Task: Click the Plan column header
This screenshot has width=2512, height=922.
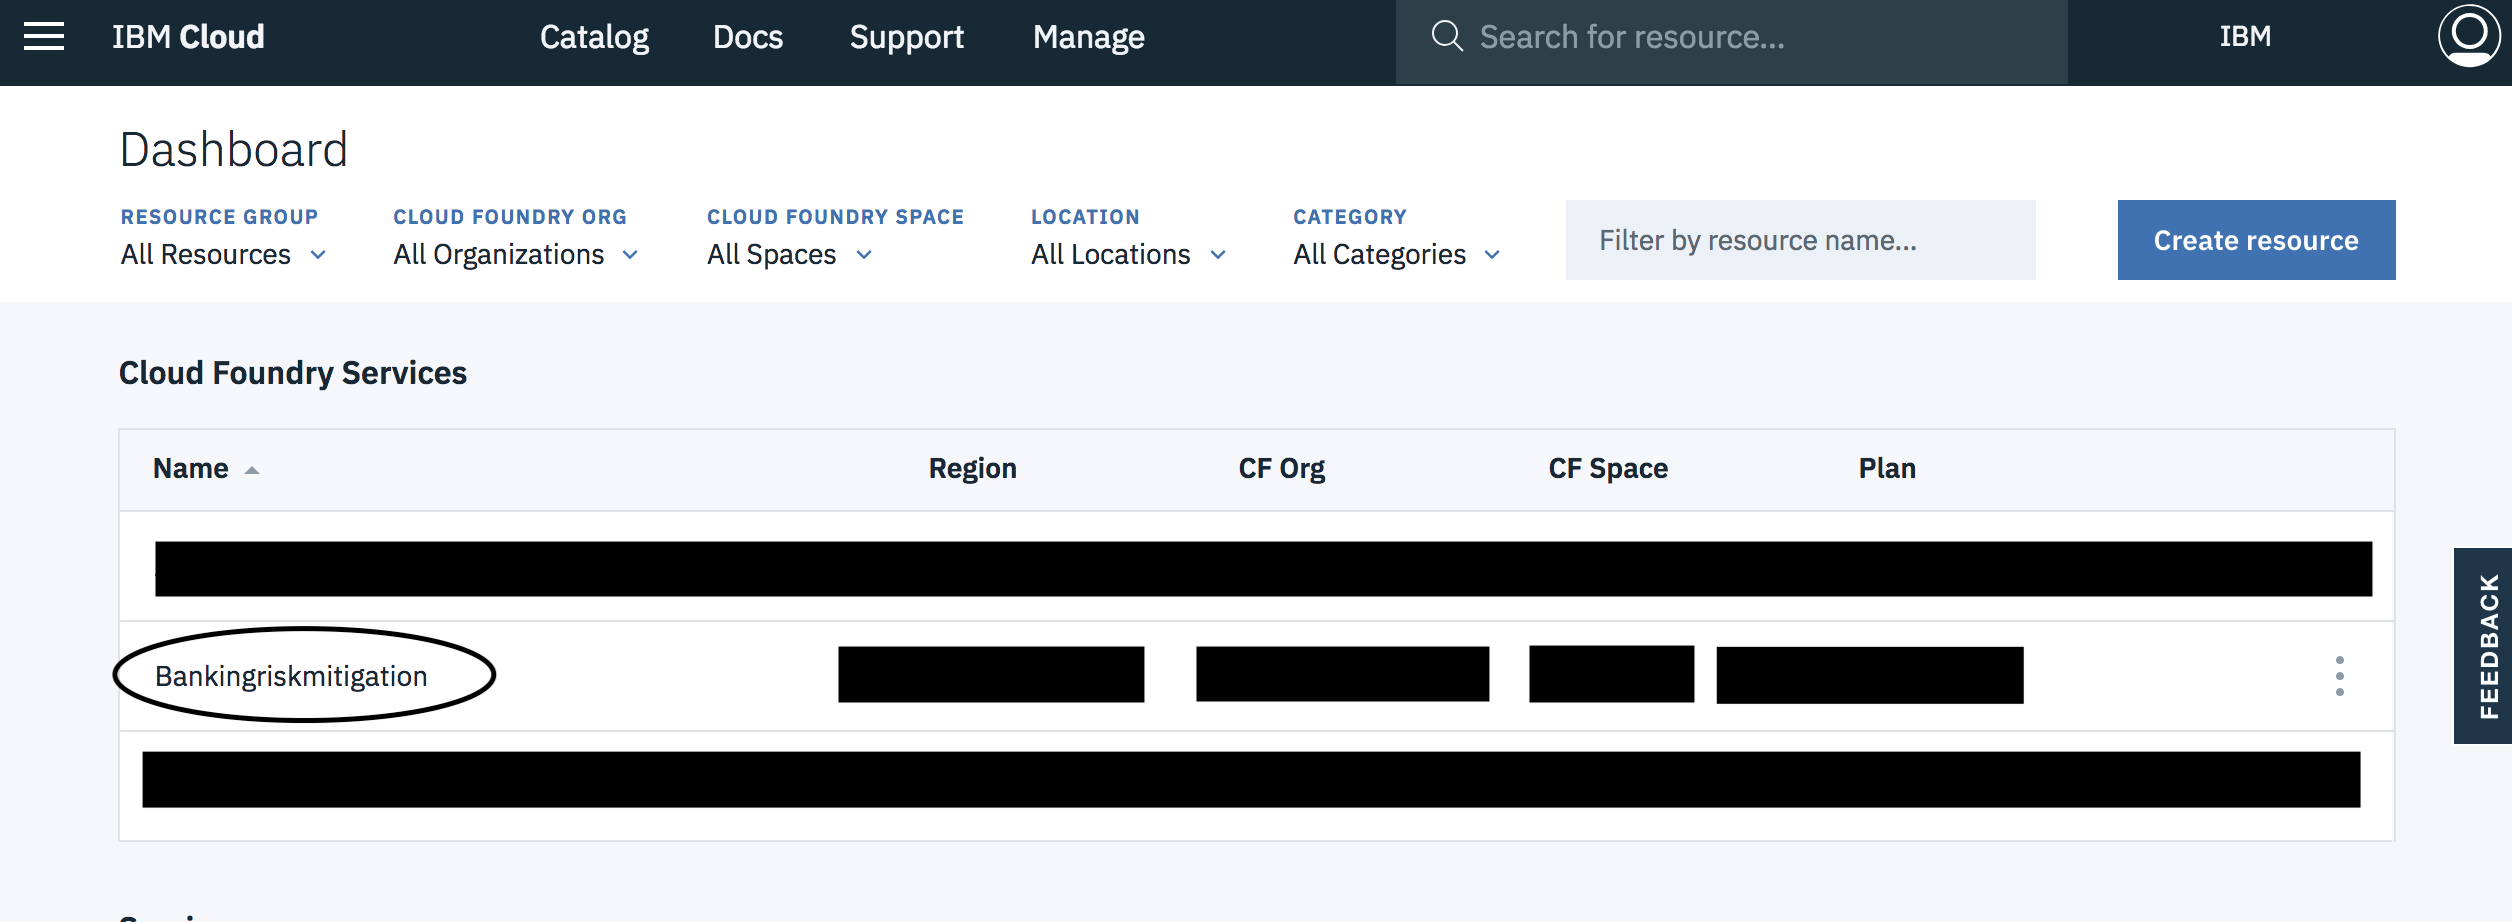Action: click(1886, 468)
